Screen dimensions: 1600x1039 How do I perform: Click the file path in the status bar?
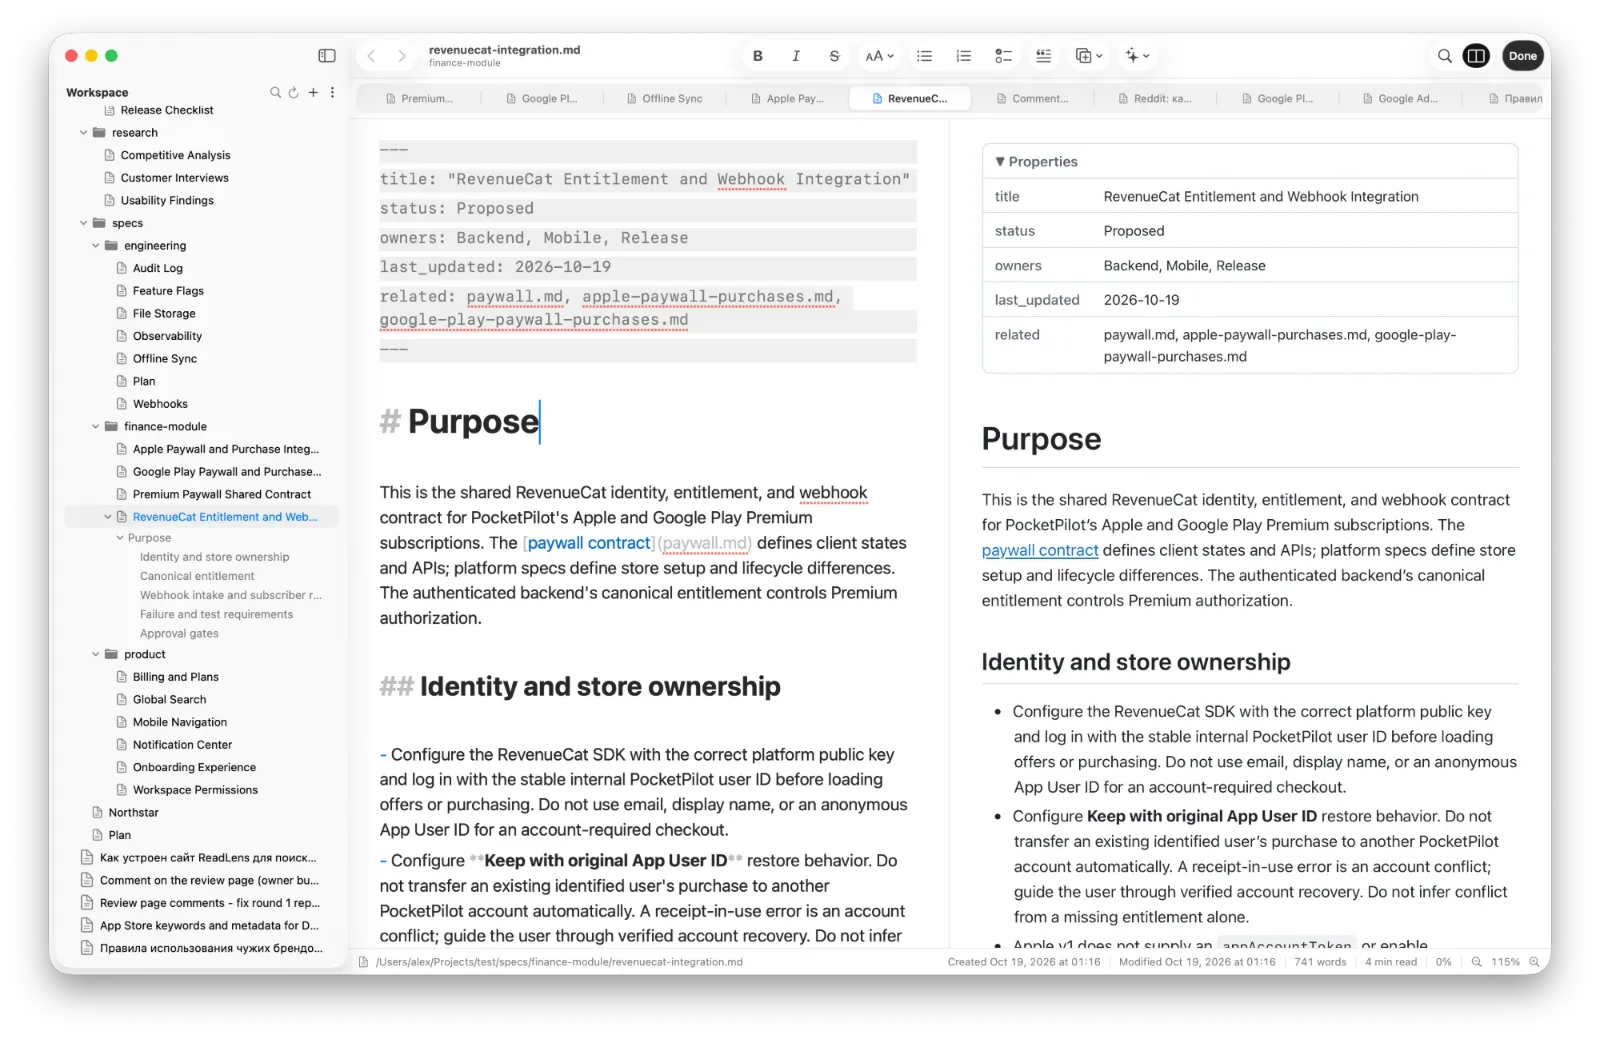point(559,962)
